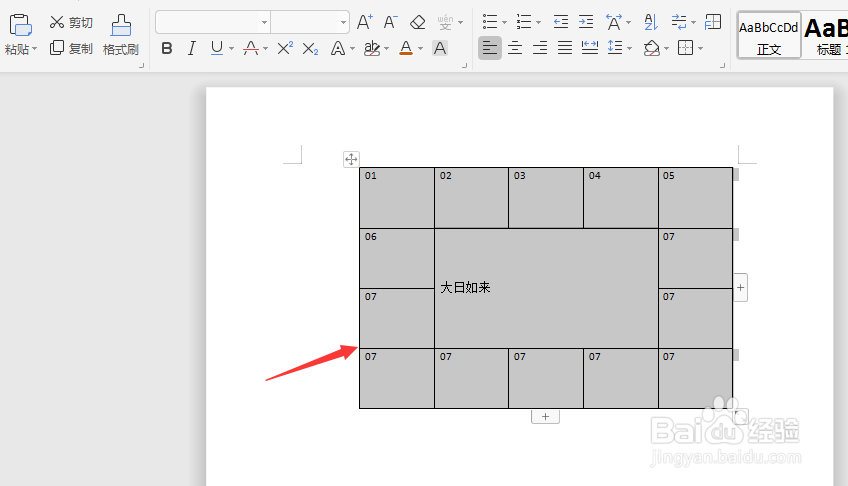Click the increase indent icon
Viewport: 848px width, 486px height.
click(x=586, y=22)
